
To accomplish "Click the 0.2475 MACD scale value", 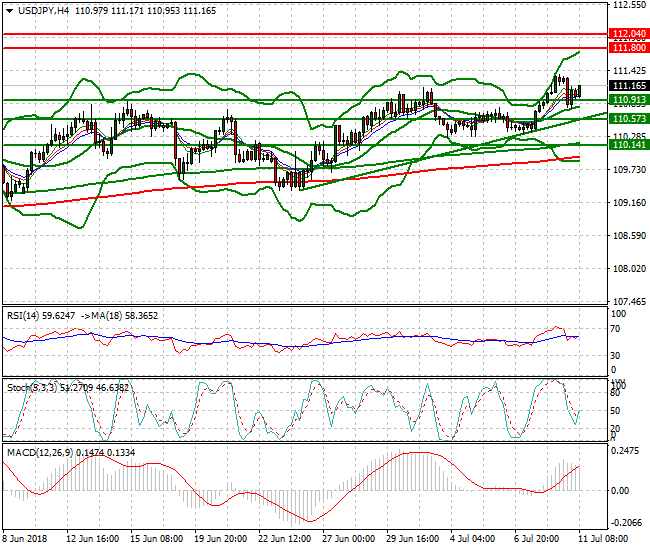I will [626, 452].
